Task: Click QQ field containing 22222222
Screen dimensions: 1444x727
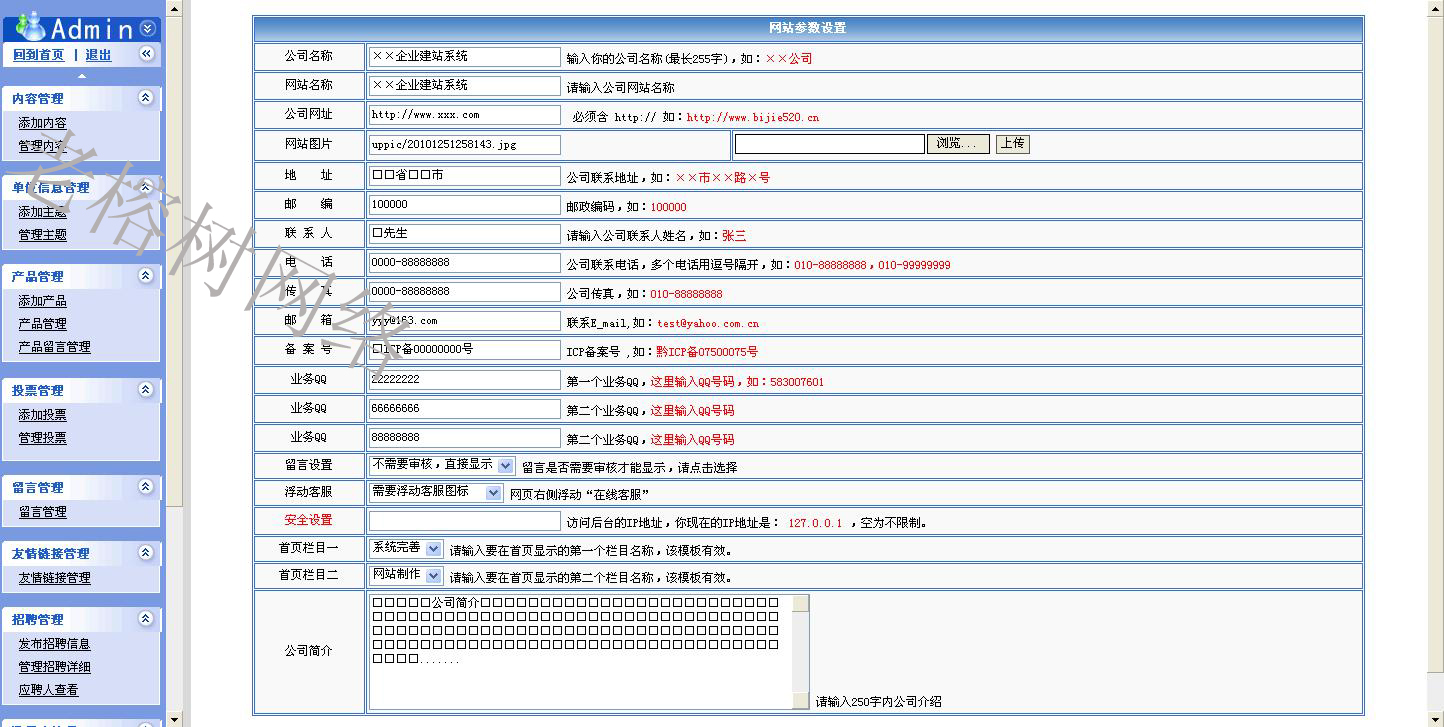Action: tap(464, 380)
